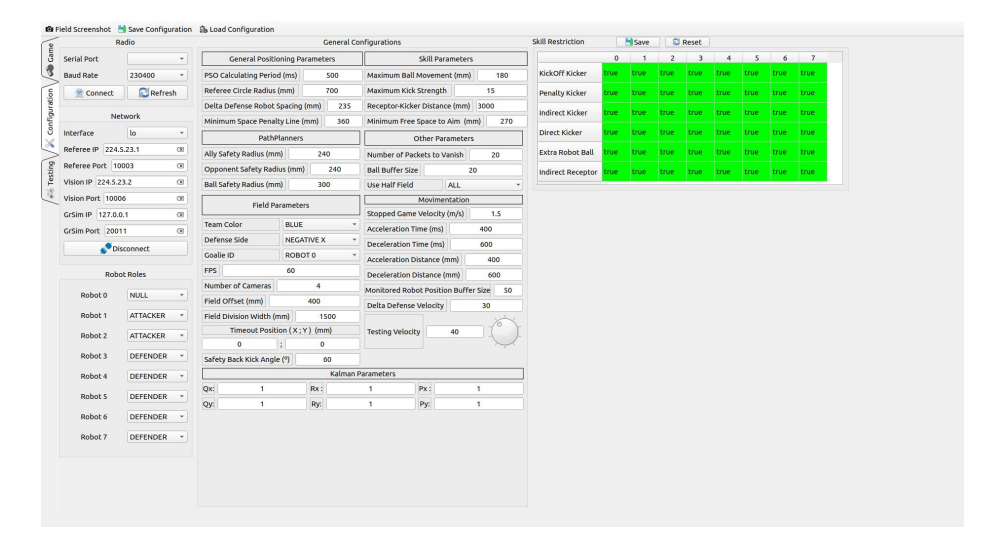
Task: Open the Goalie ID dropdown
Action: 321,255
